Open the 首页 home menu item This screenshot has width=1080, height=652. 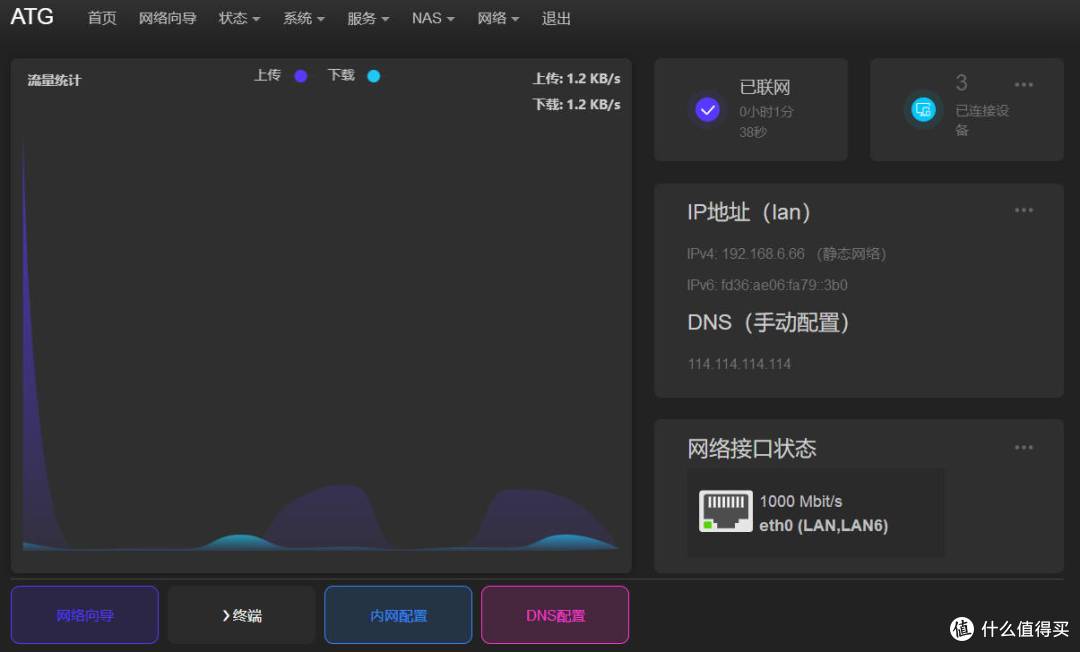coord(102,19)
